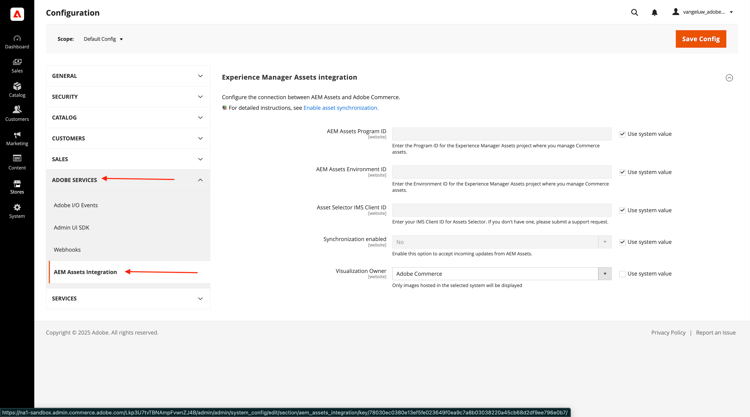Image resolution: width=750 pixels, height=417 pixels.
Task: Expand the SALES section
Action: (x=128, y=159)
